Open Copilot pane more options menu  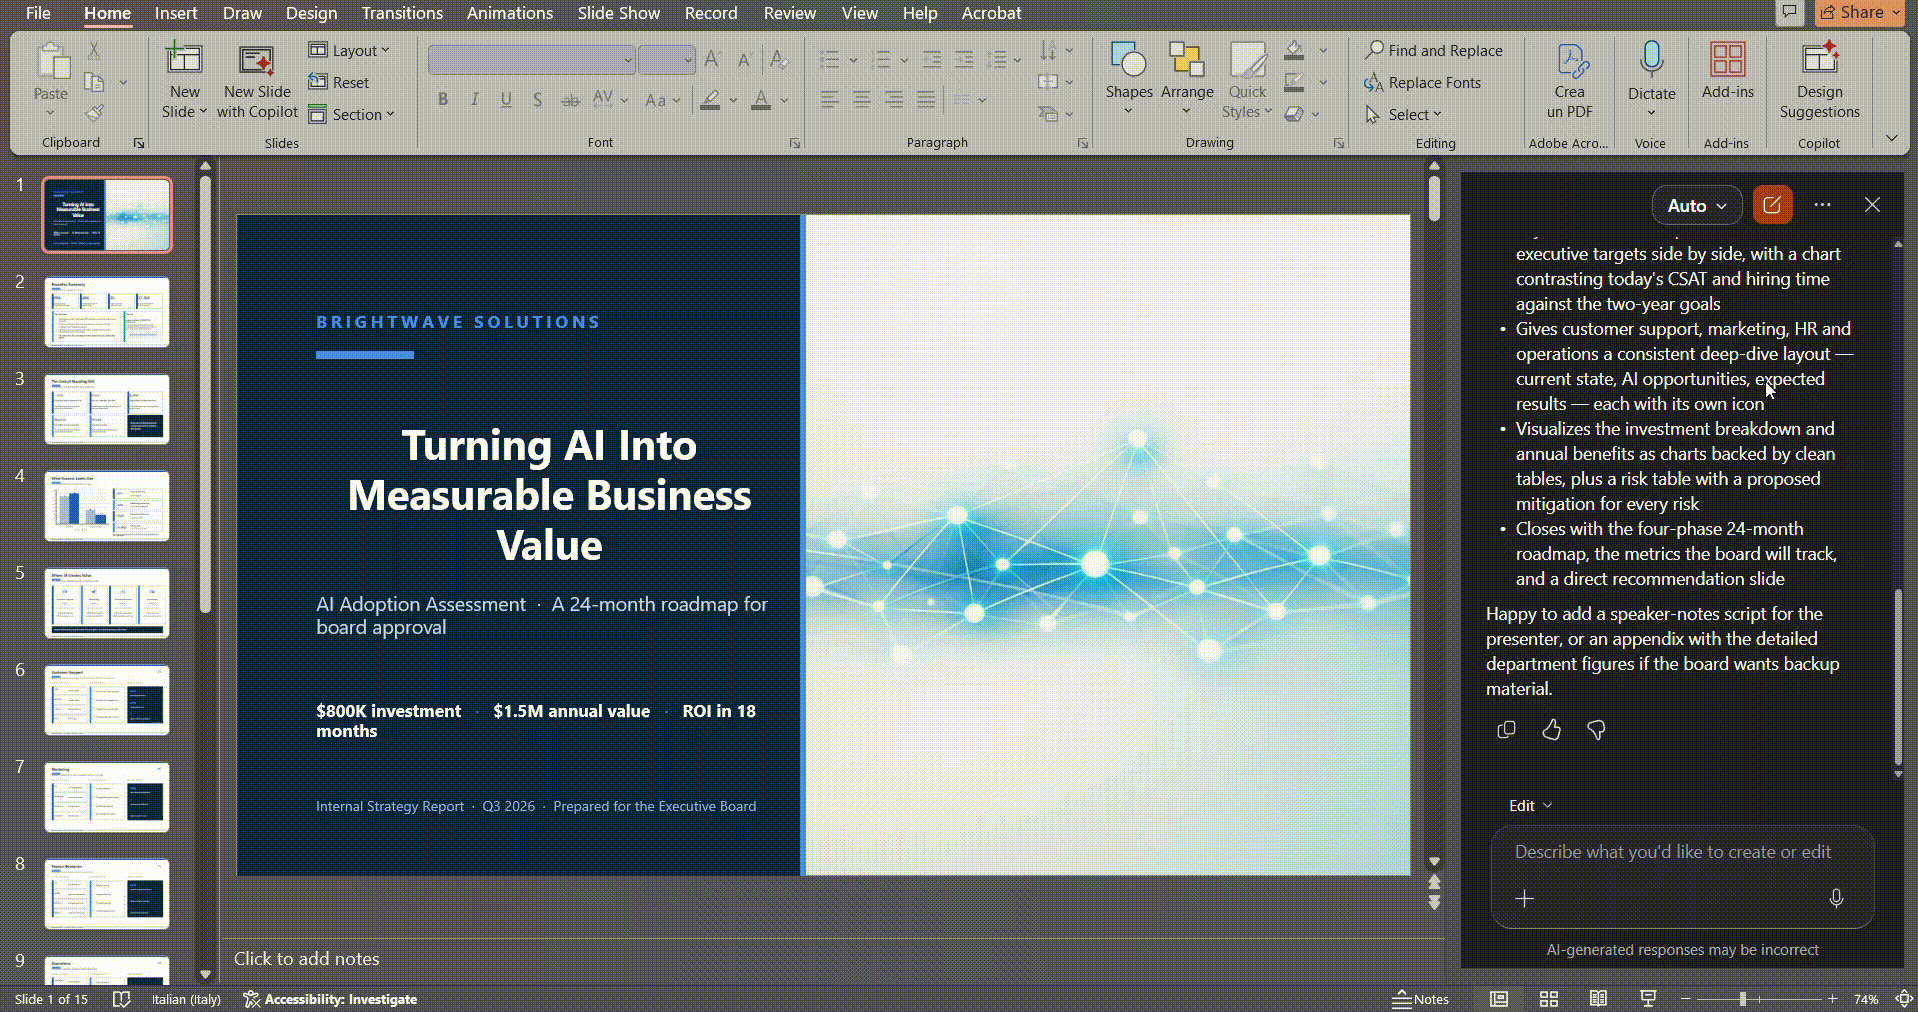point(1823,205)
